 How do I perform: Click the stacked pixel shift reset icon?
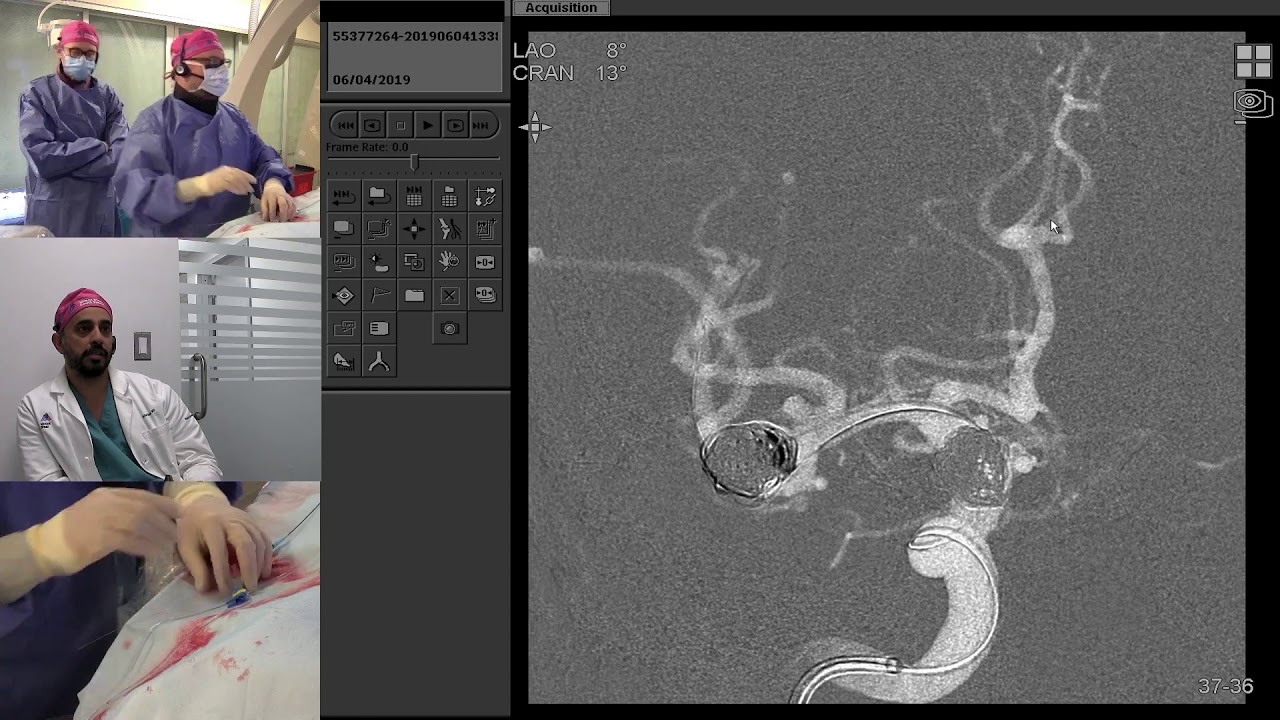[485, 295]
